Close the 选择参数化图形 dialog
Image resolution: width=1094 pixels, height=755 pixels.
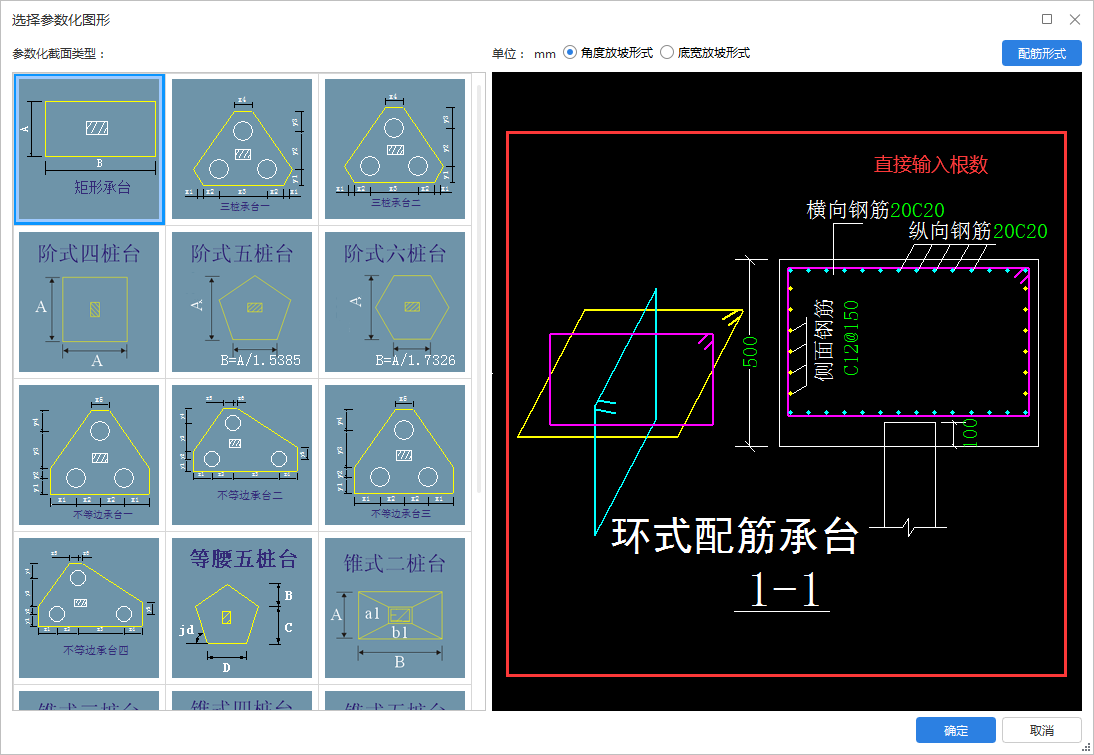tap(1075, 19)
